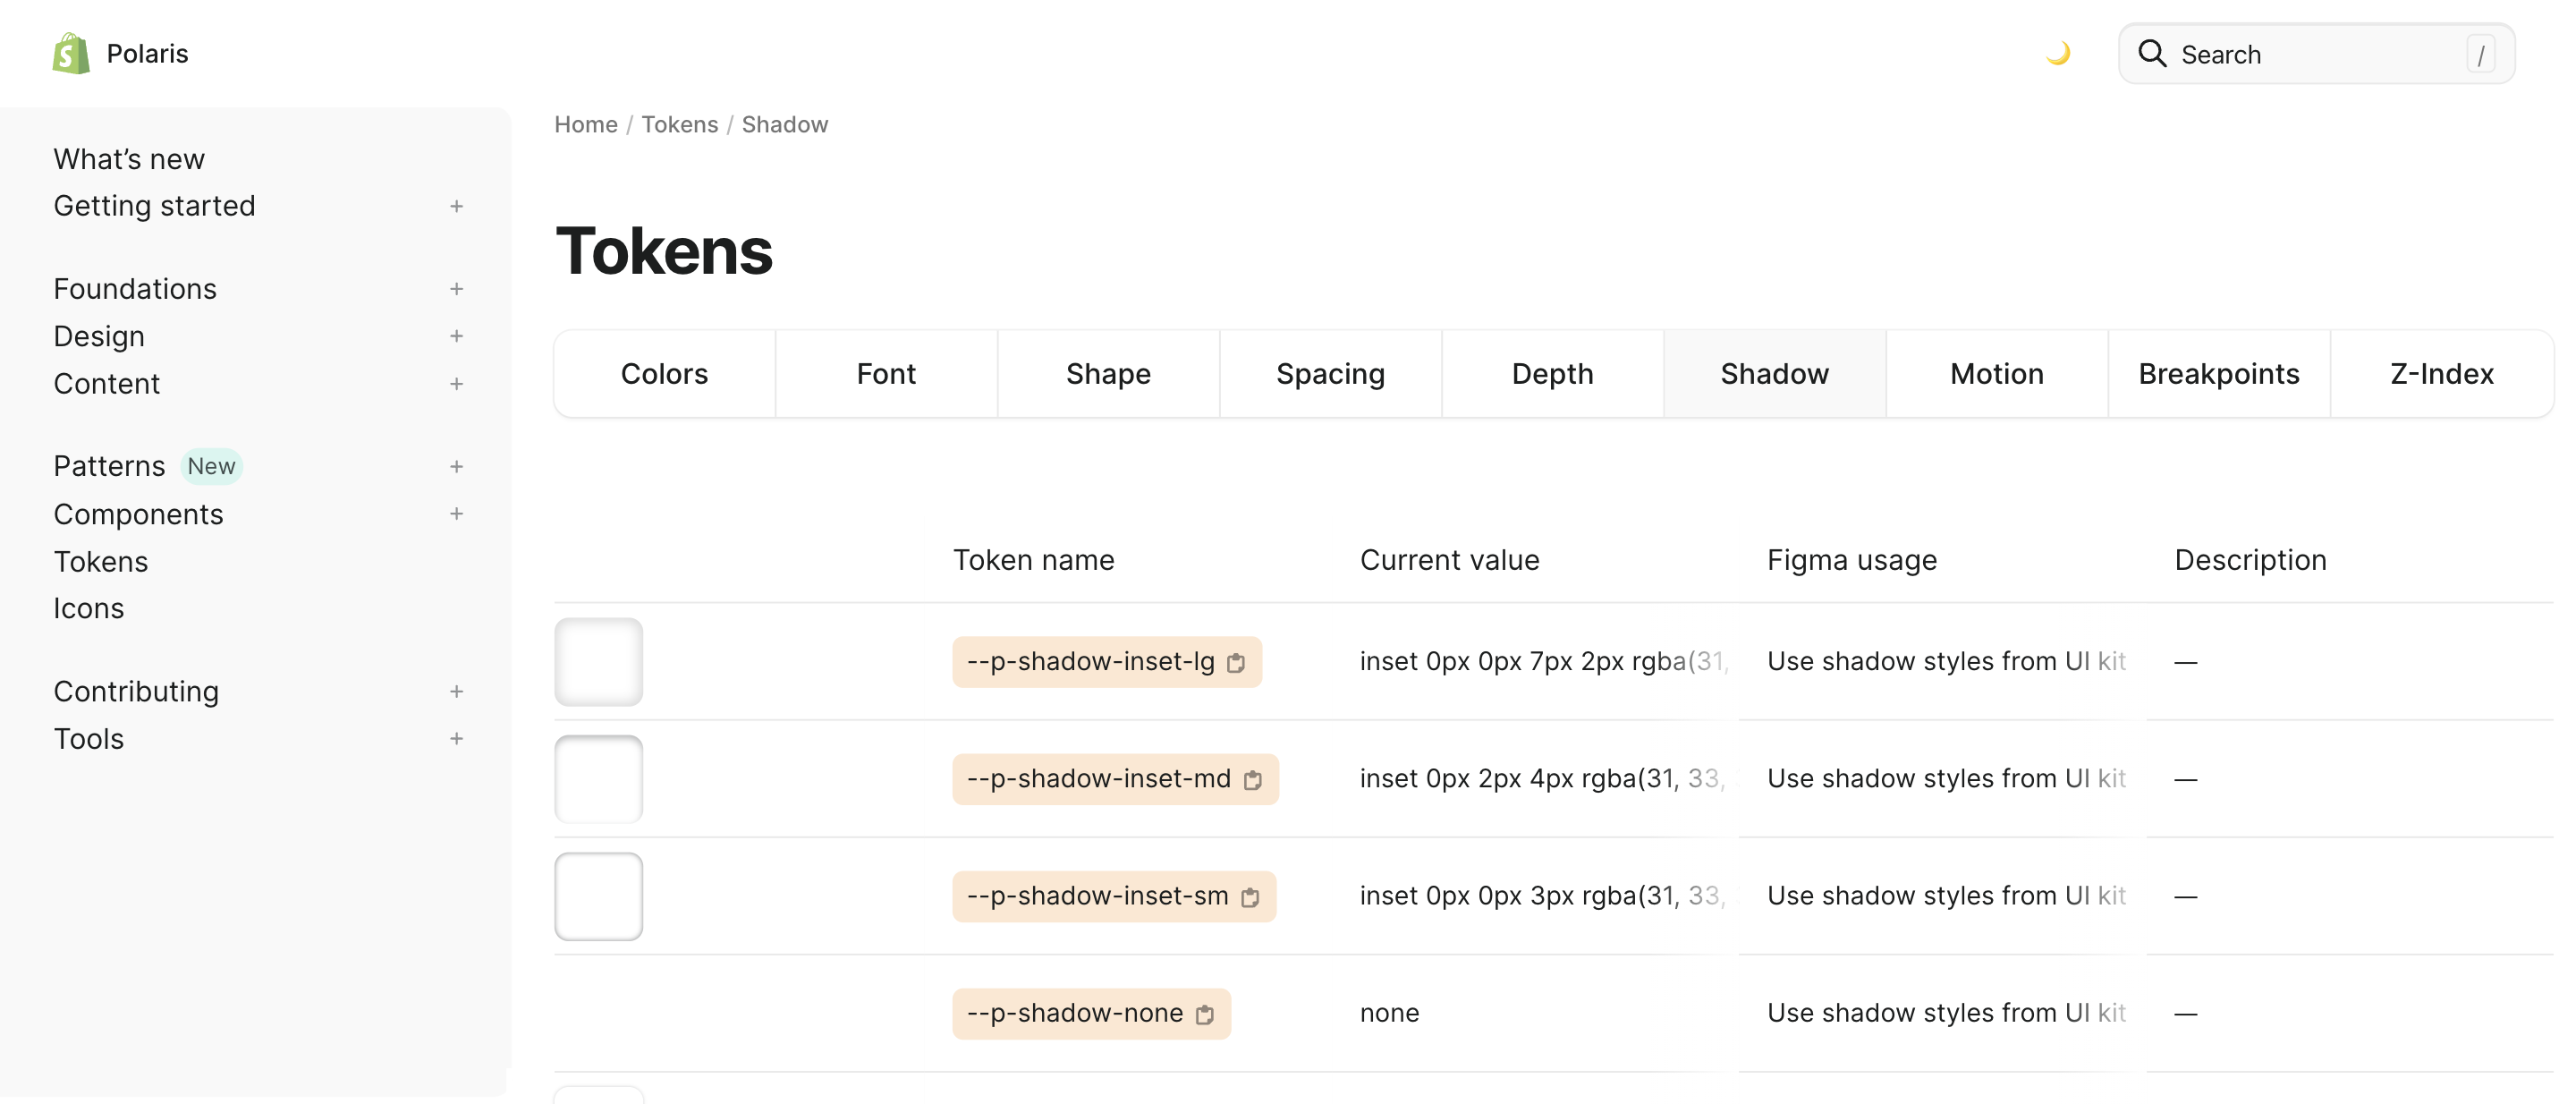Click the search magnifier icon
This screenshot has height=1104, width=2576.
tap(2152, 54)
